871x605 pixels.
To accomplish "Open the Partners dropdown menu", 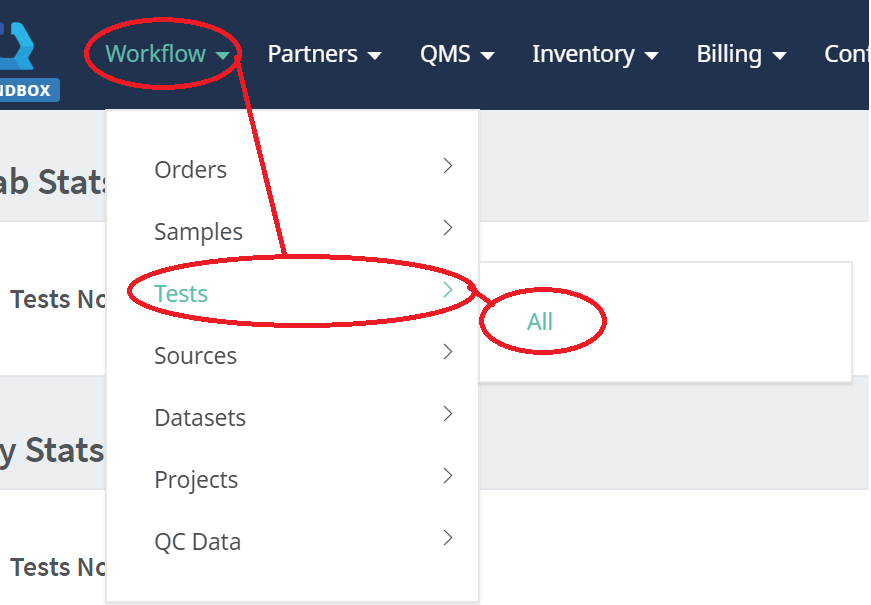I will click(324, 54).
